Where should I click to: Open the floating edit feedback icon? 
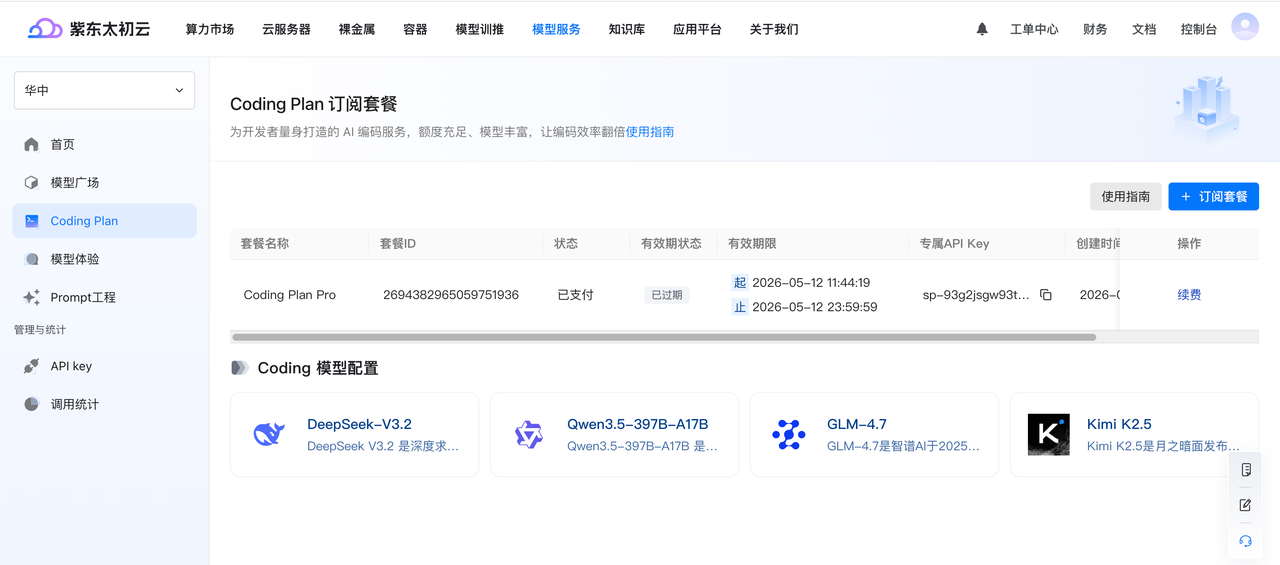pyautogui.click(x=1246, y=505)
